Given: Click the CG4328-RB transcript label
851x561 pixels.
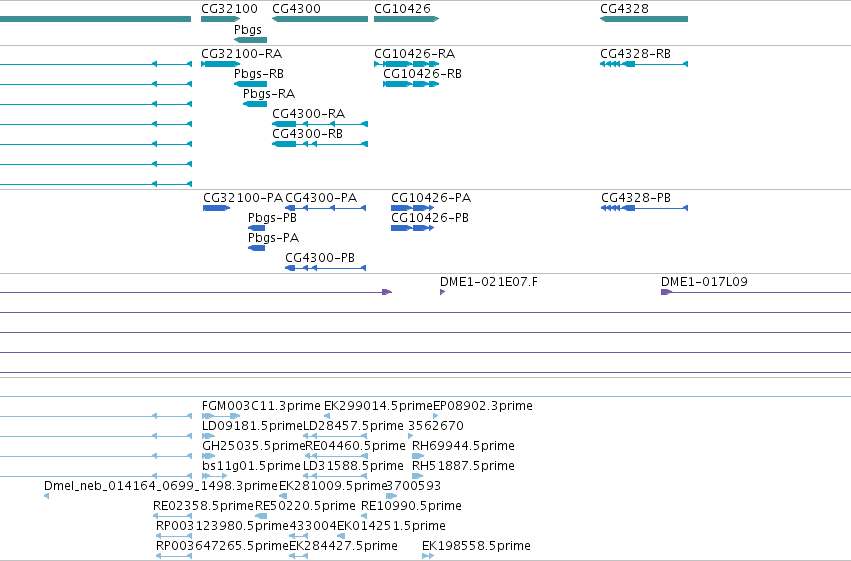Looking at the screenshot, I should 636,54.
